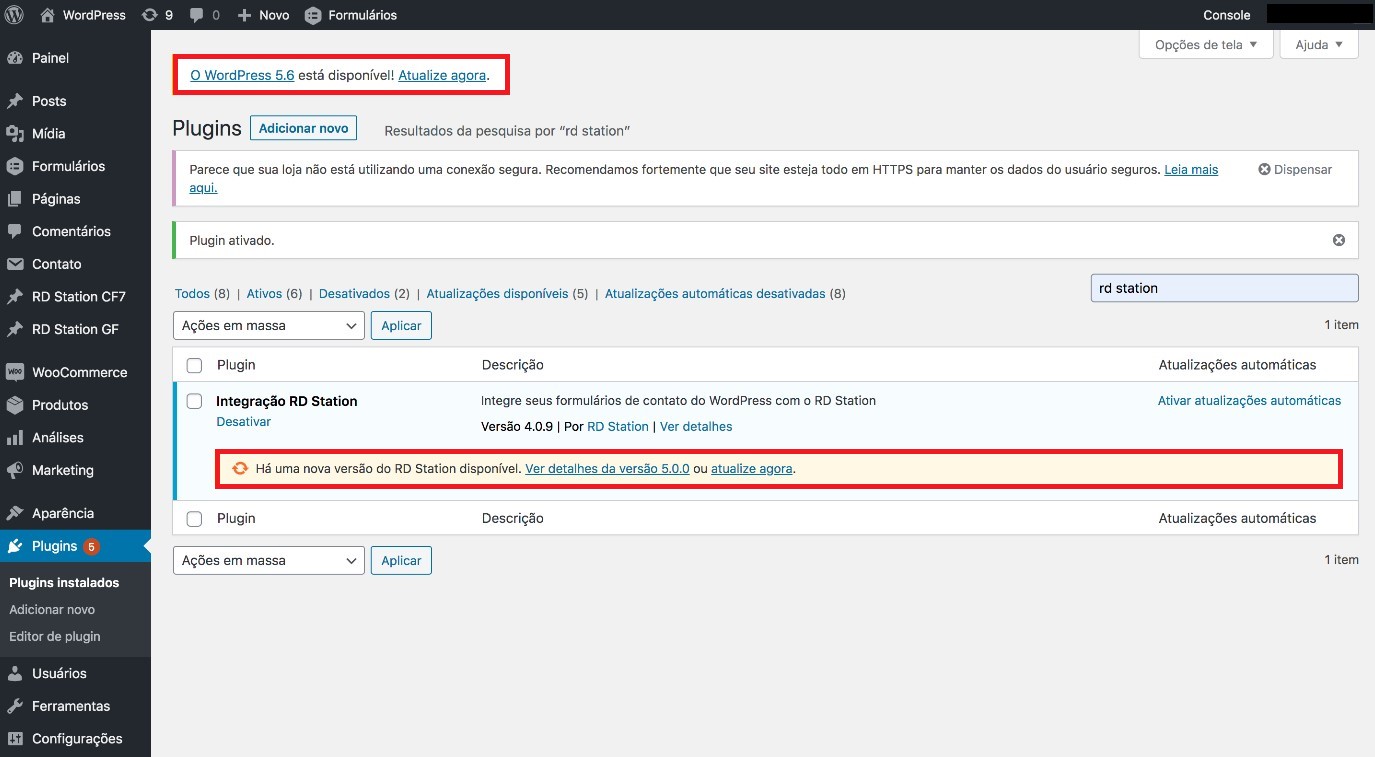Expand the Ajuda help panel
Viewport: 1375px width, 757px height.
click(x=1319, y=44)
